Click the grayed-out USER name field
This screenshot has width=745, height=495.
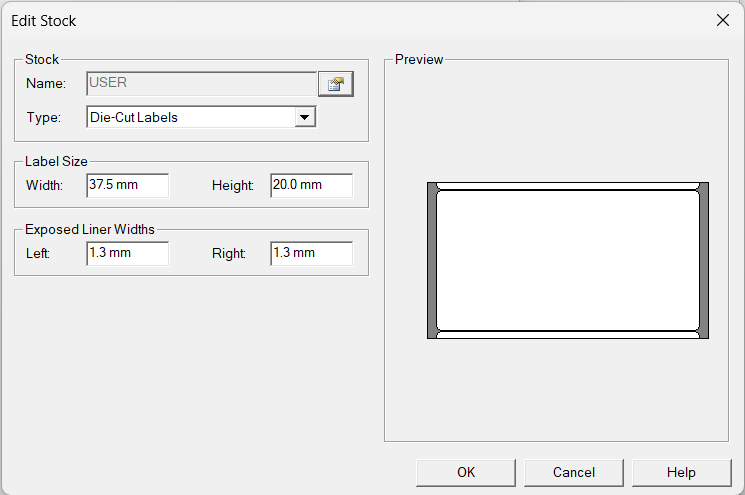[201, 83]
